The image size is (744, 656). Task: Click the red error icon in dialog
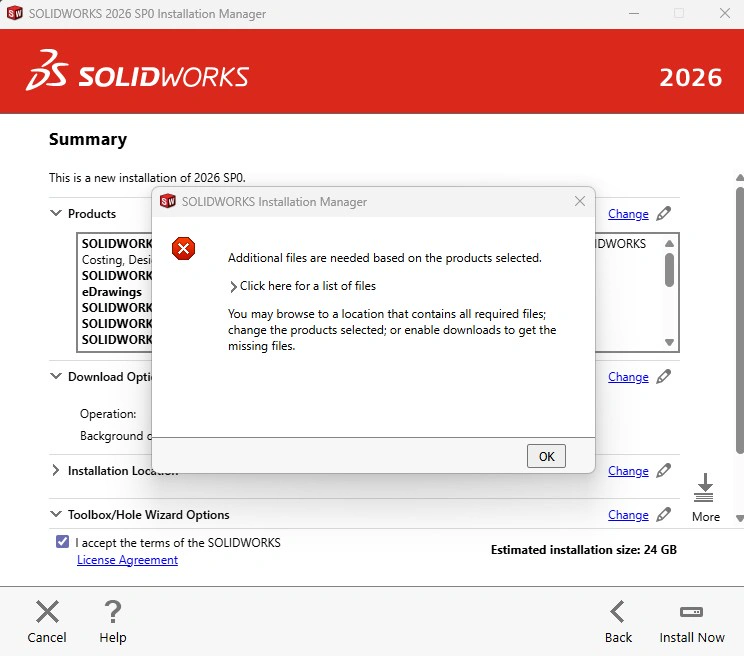pos(183,249)
